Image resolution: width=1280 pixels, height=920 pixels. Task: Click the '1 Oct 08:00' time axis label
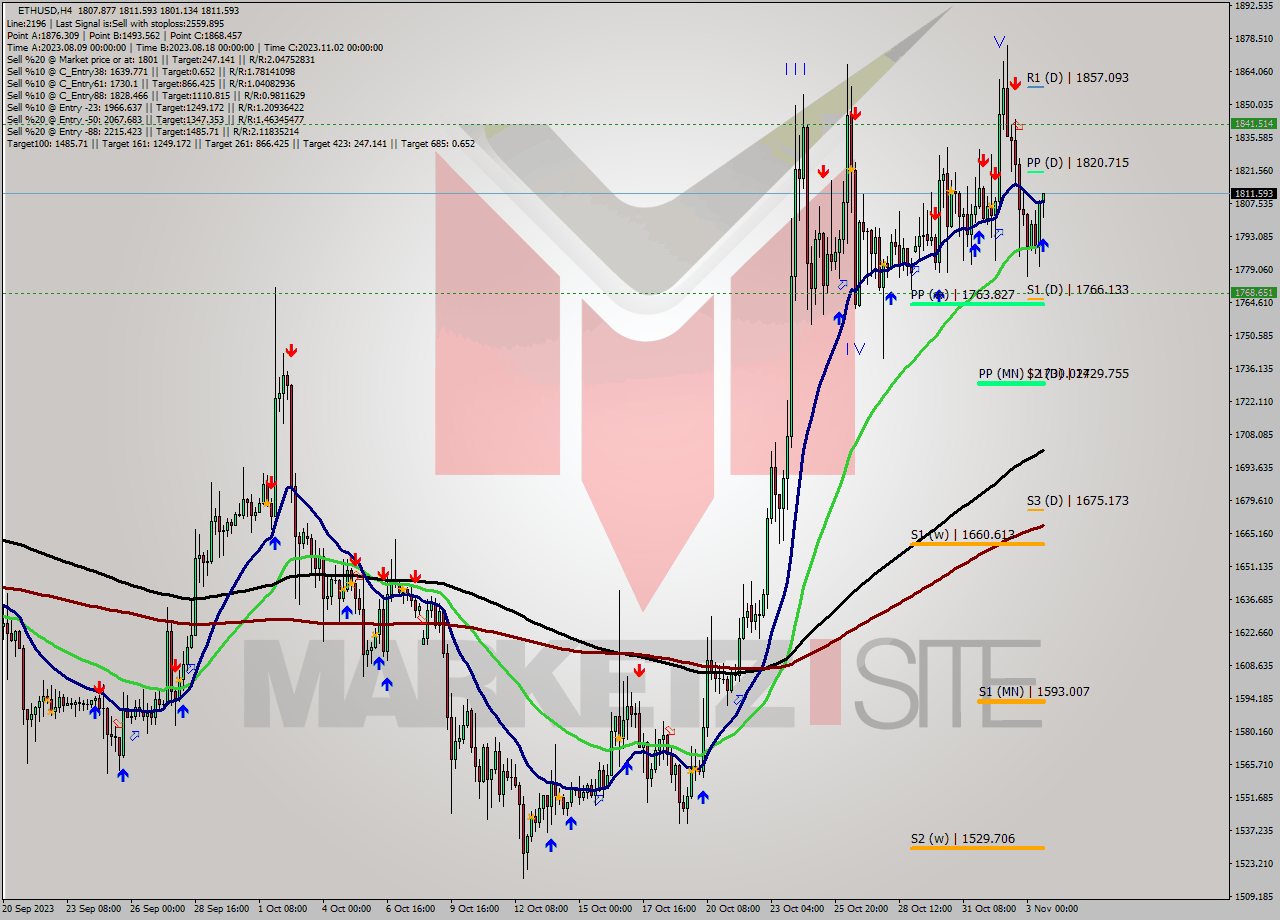(x=282, y=909)
